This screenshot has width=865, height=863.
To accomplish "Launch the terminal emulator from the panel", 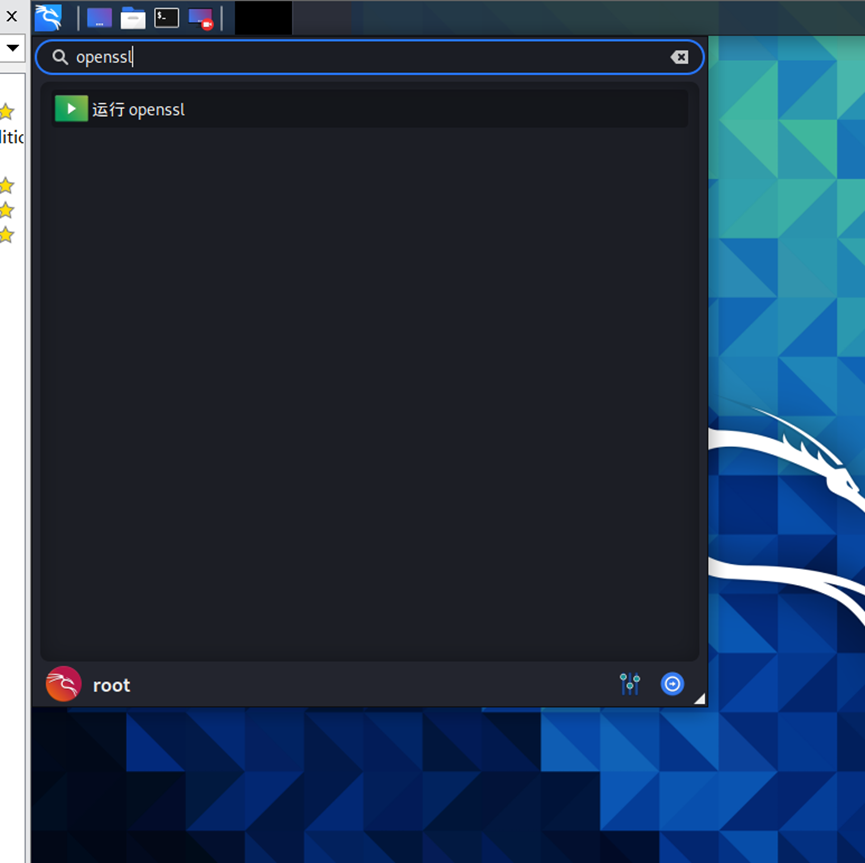I will (167, 18).
